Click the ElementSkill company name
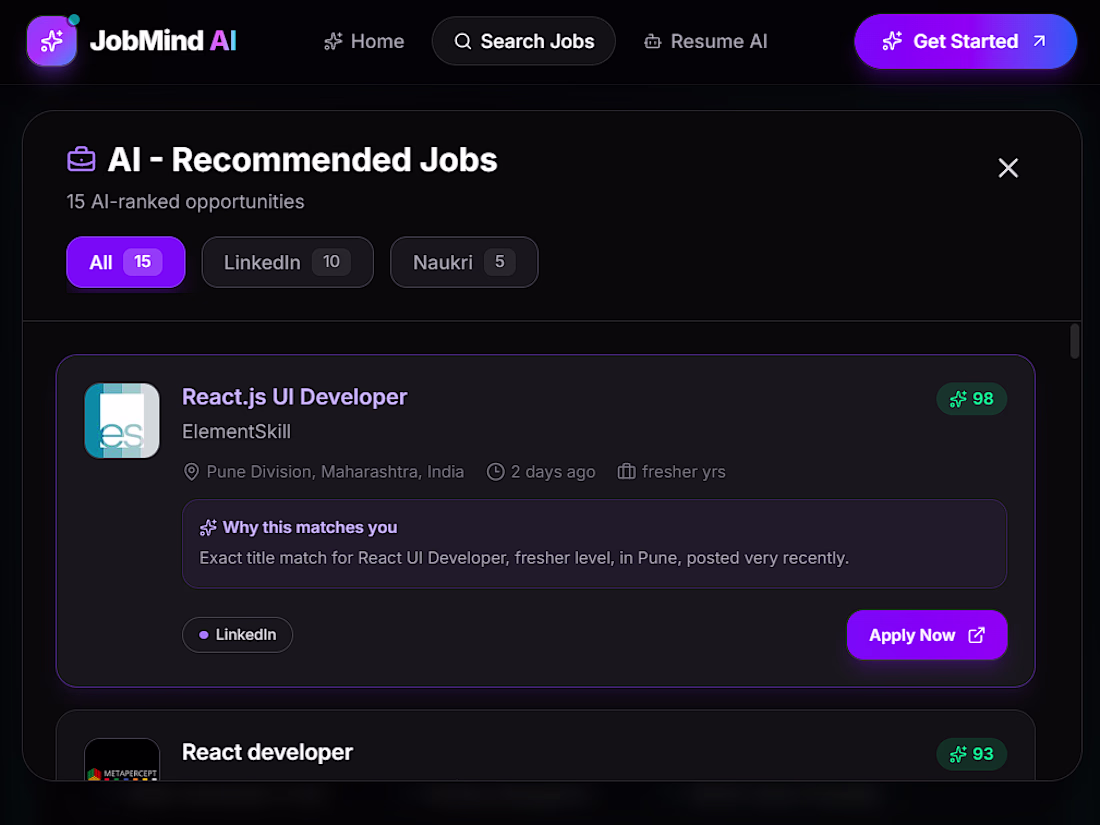This screenshot has width=1100, height=825. tap(236, 431)
